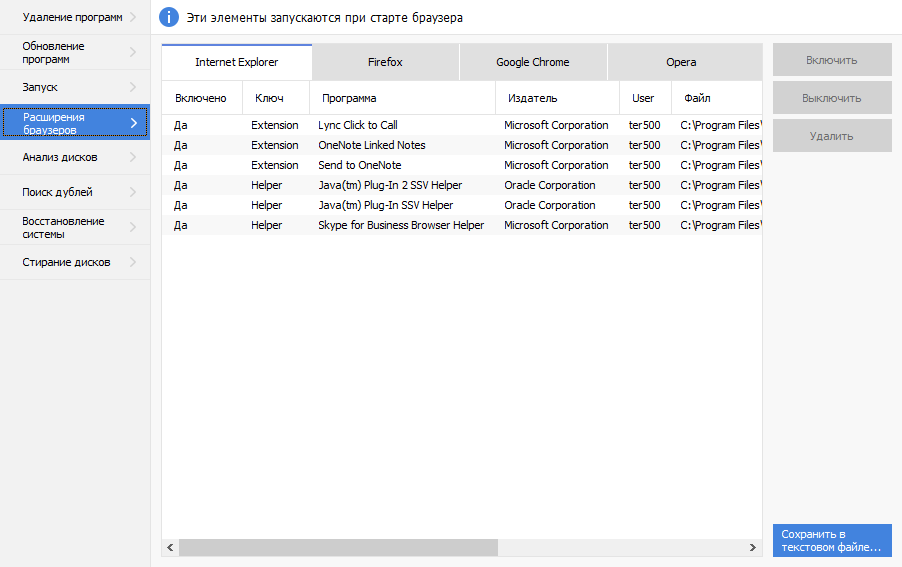
Task: Switch to the Google Chrome tab
Action: coord(533,62)
